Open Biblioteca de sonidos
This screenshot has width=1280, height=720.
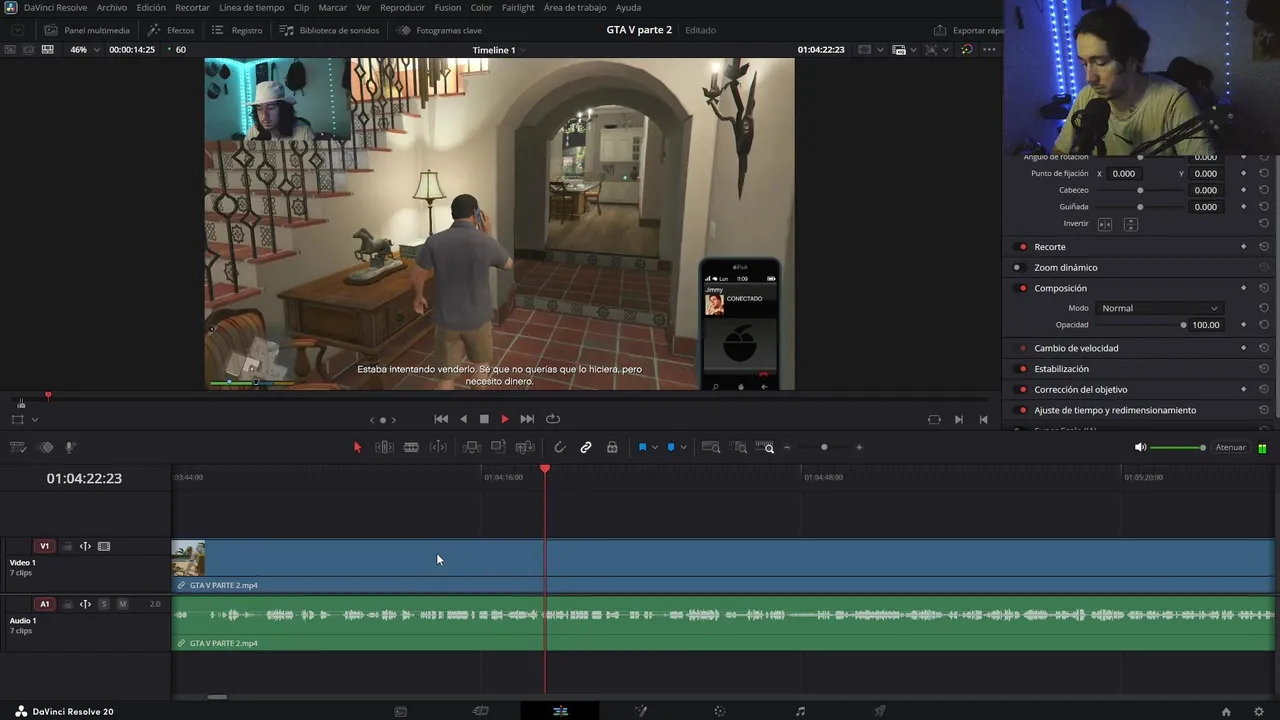pyautogui.click(x=330, y=30)
